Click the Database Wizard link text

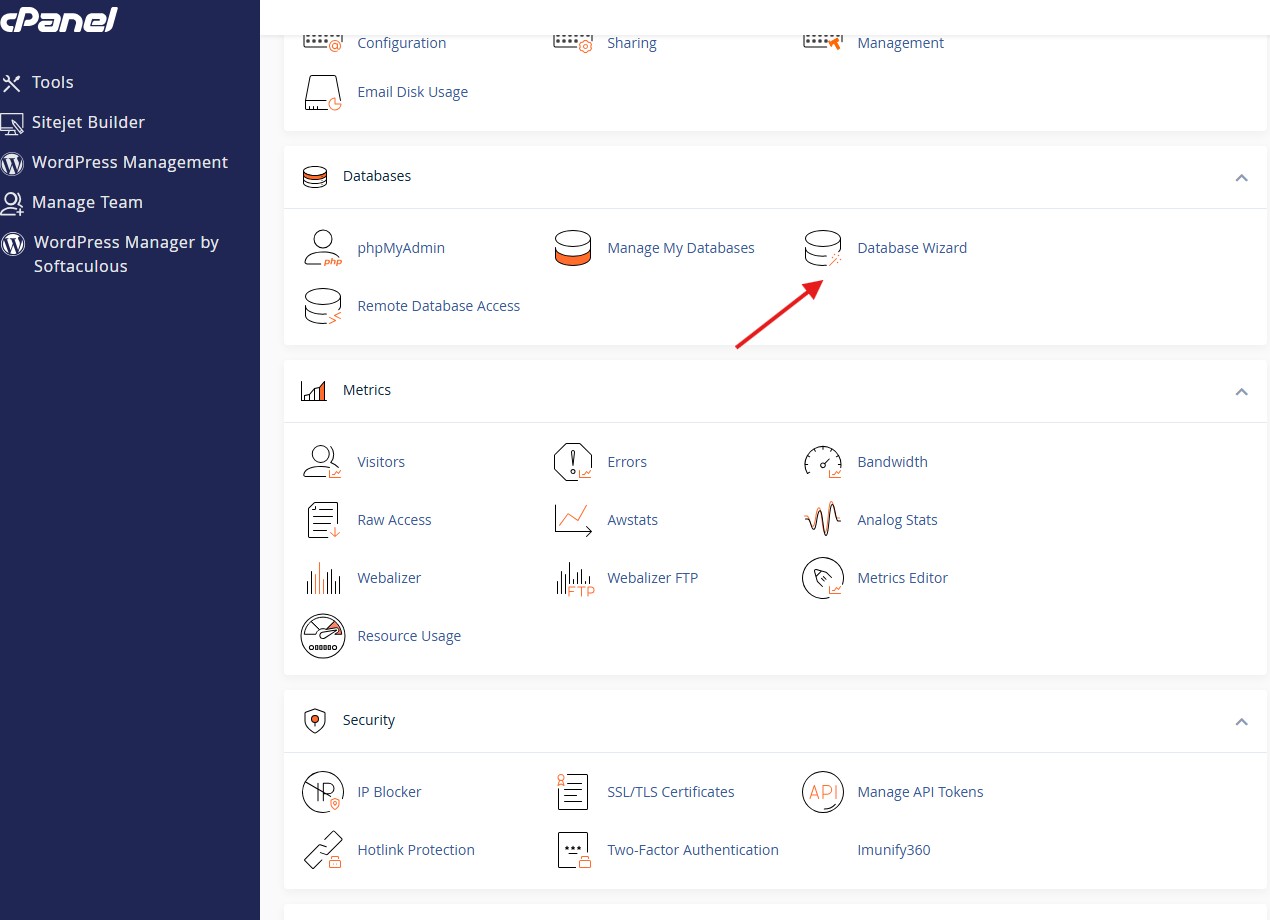tap(912, 248)
